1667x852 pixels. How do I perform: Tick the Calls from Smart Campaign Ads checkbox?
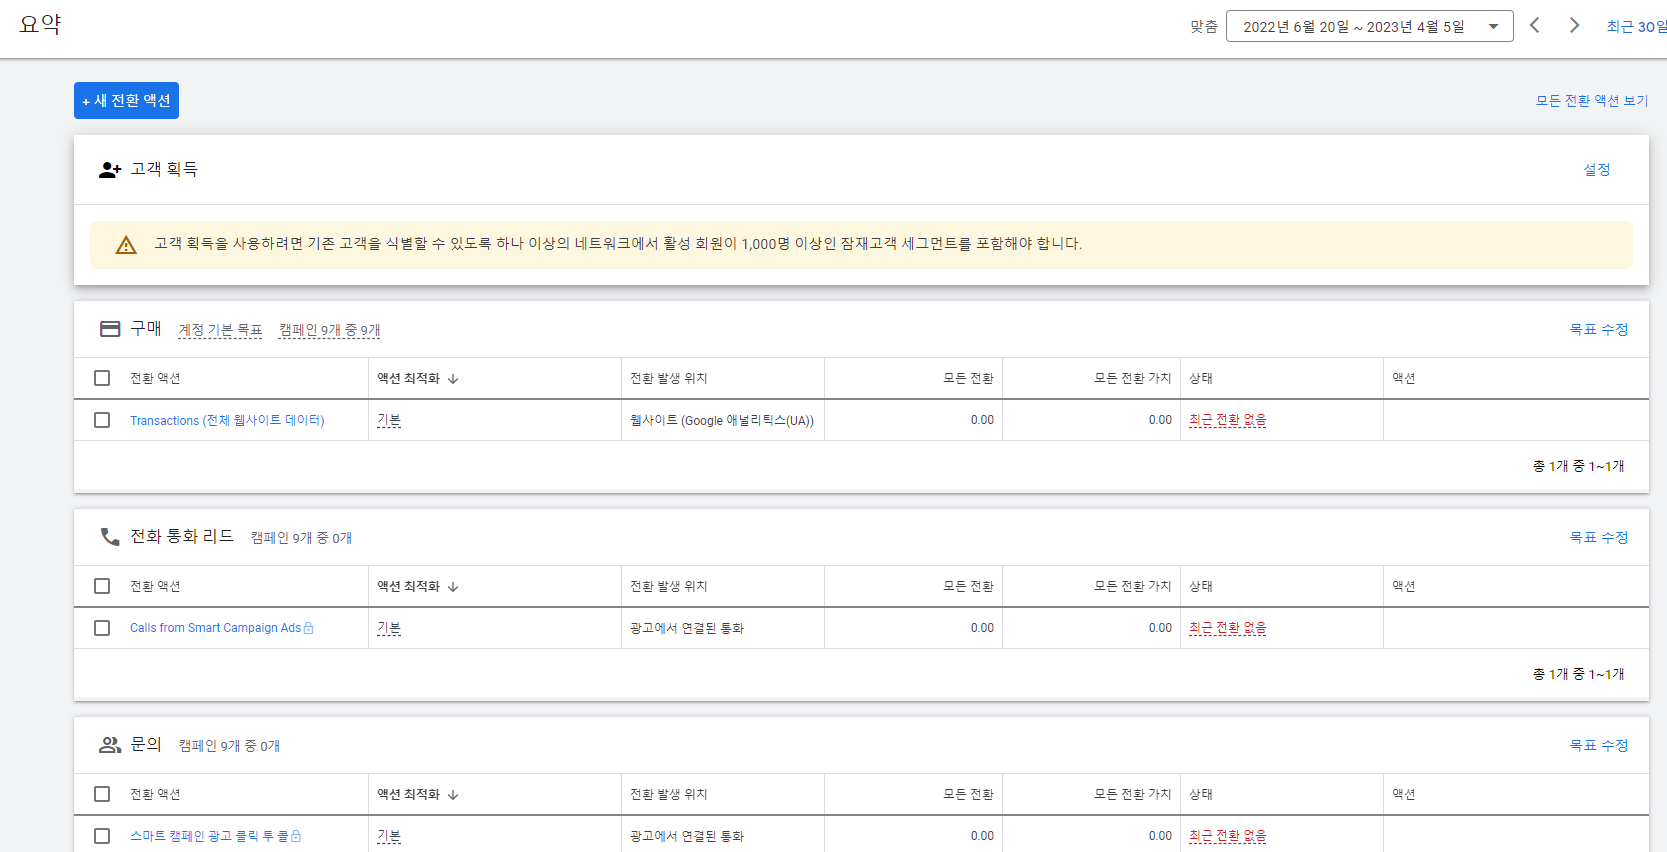102,628
